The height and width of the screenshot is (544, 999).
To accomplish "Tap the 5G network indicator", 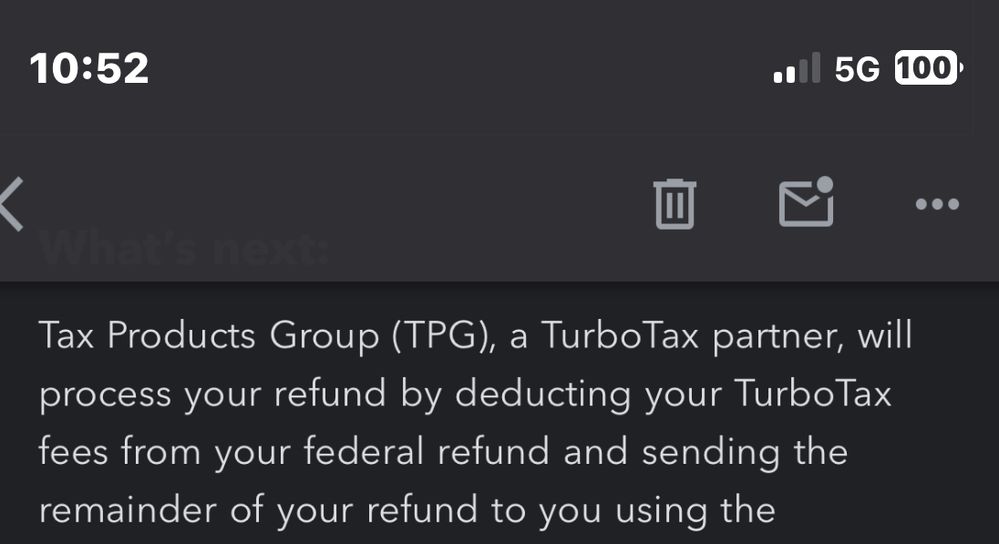I will tap(857, 69).
